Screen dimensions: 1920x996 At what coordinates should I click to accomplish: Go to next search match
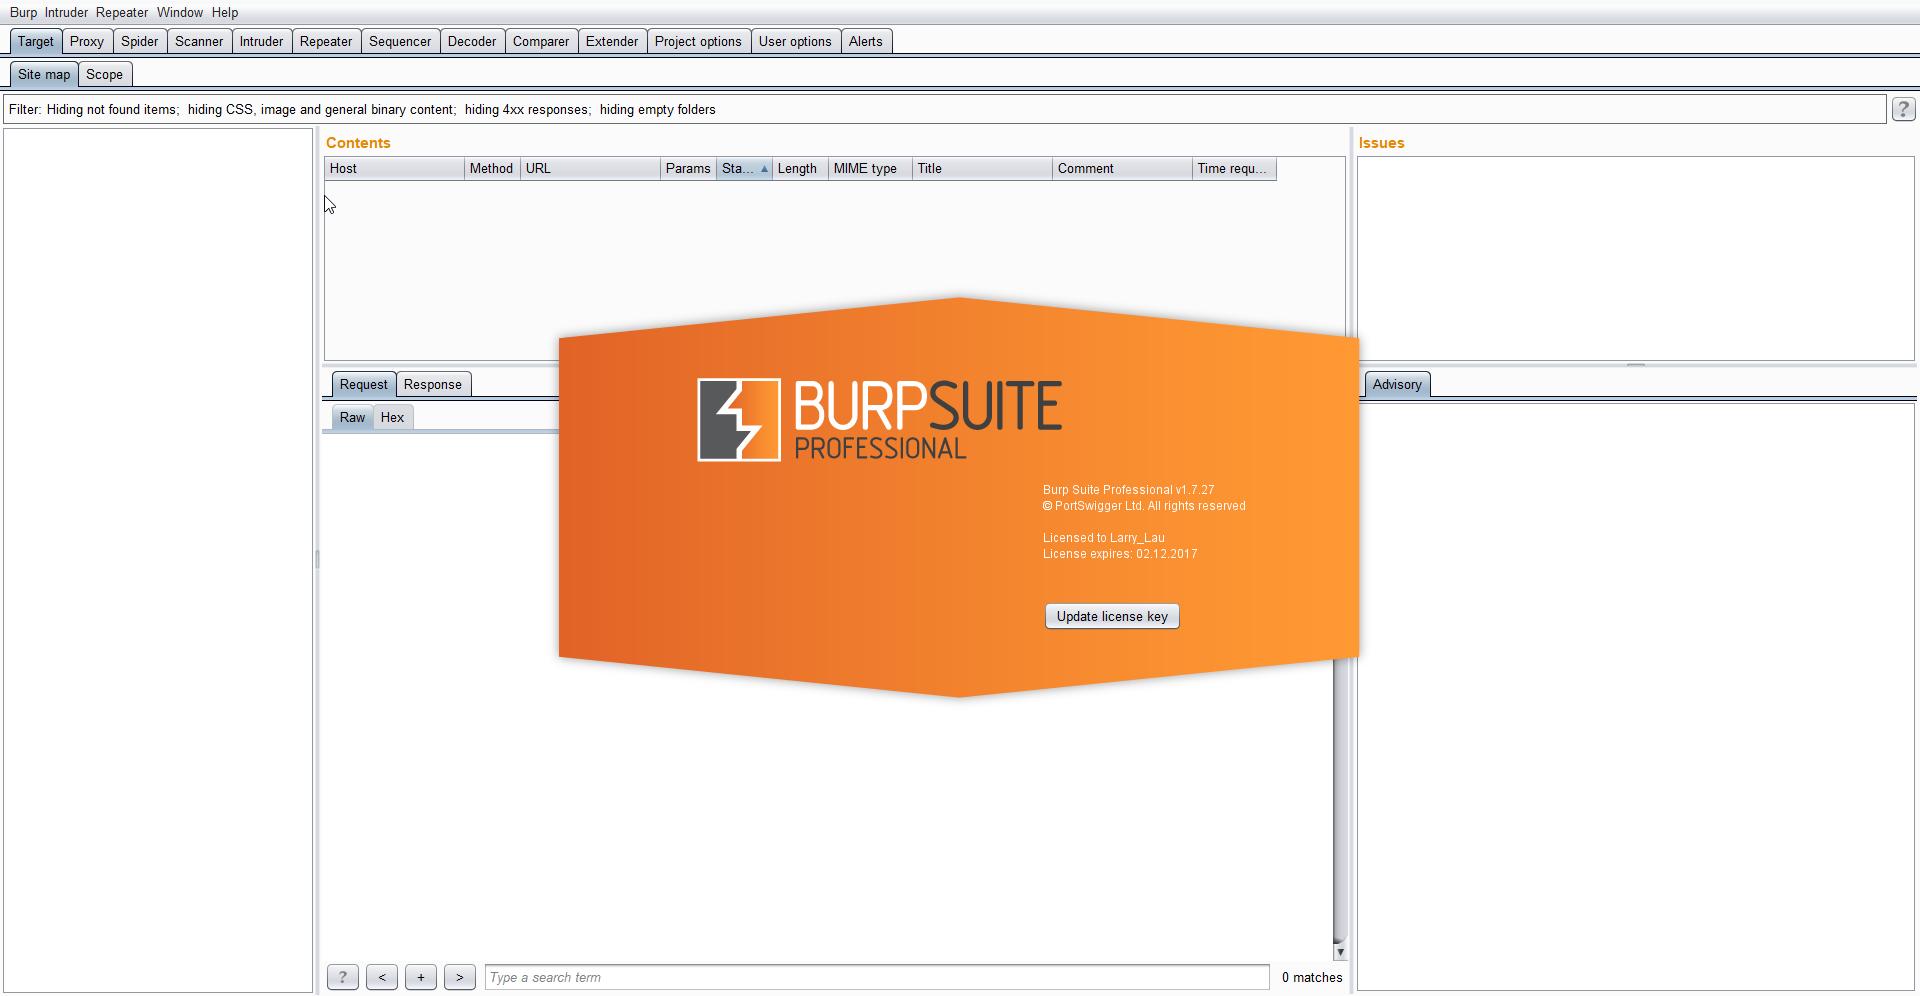459,978
